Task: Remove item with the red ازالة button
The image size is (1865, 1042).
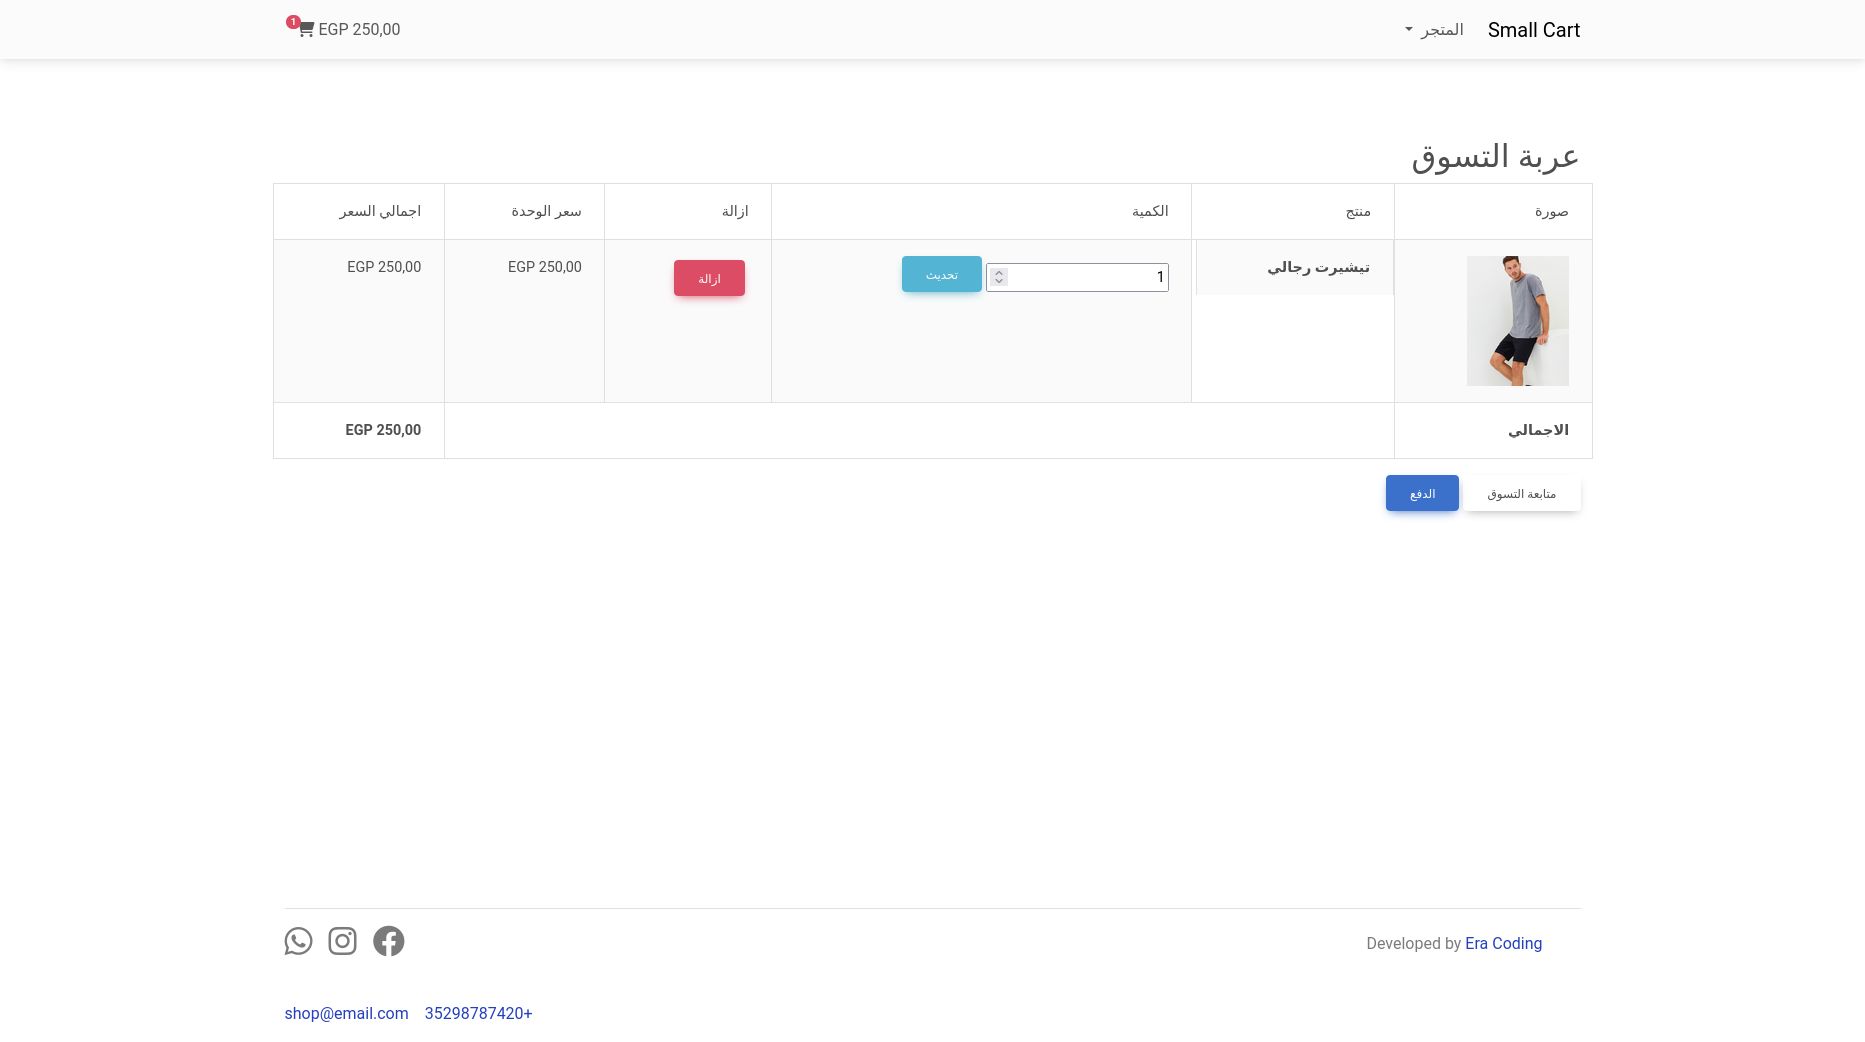Action: click(709, 278)
